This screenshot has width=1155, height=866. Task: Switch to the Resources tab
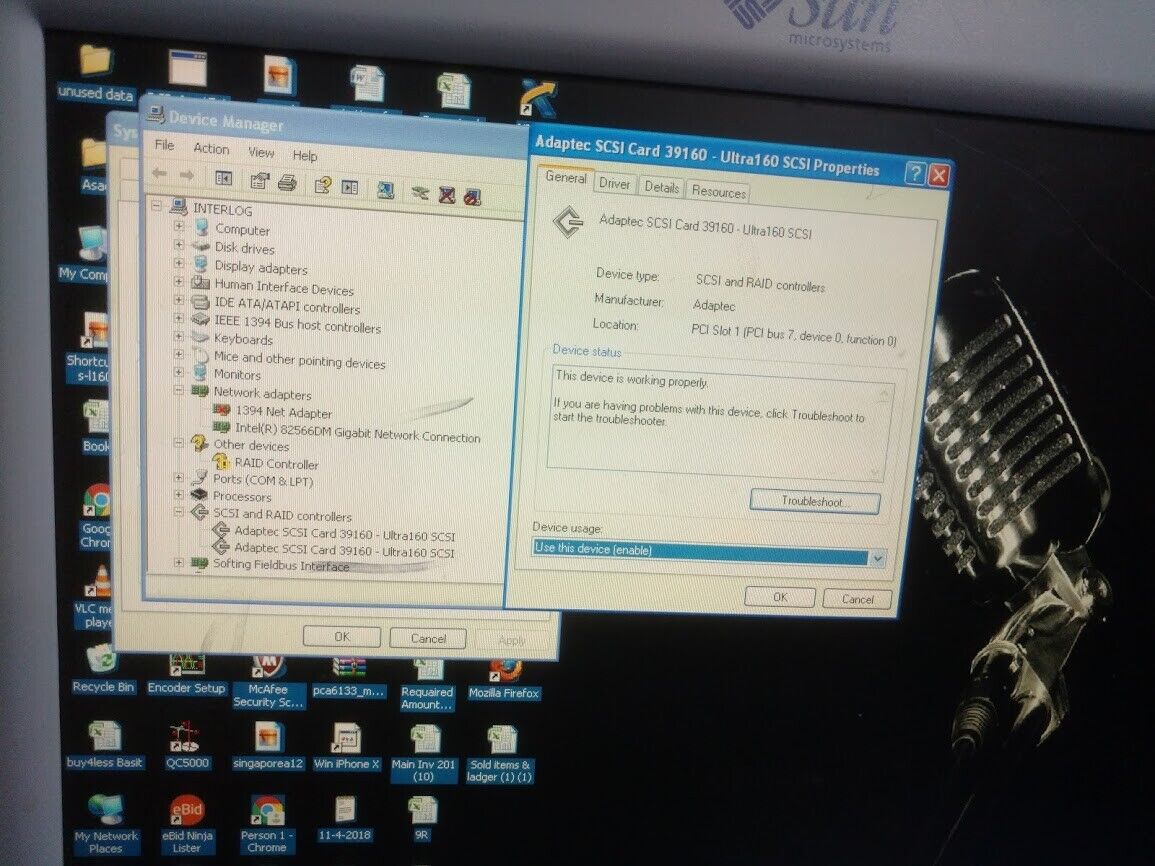coord(719,191)
